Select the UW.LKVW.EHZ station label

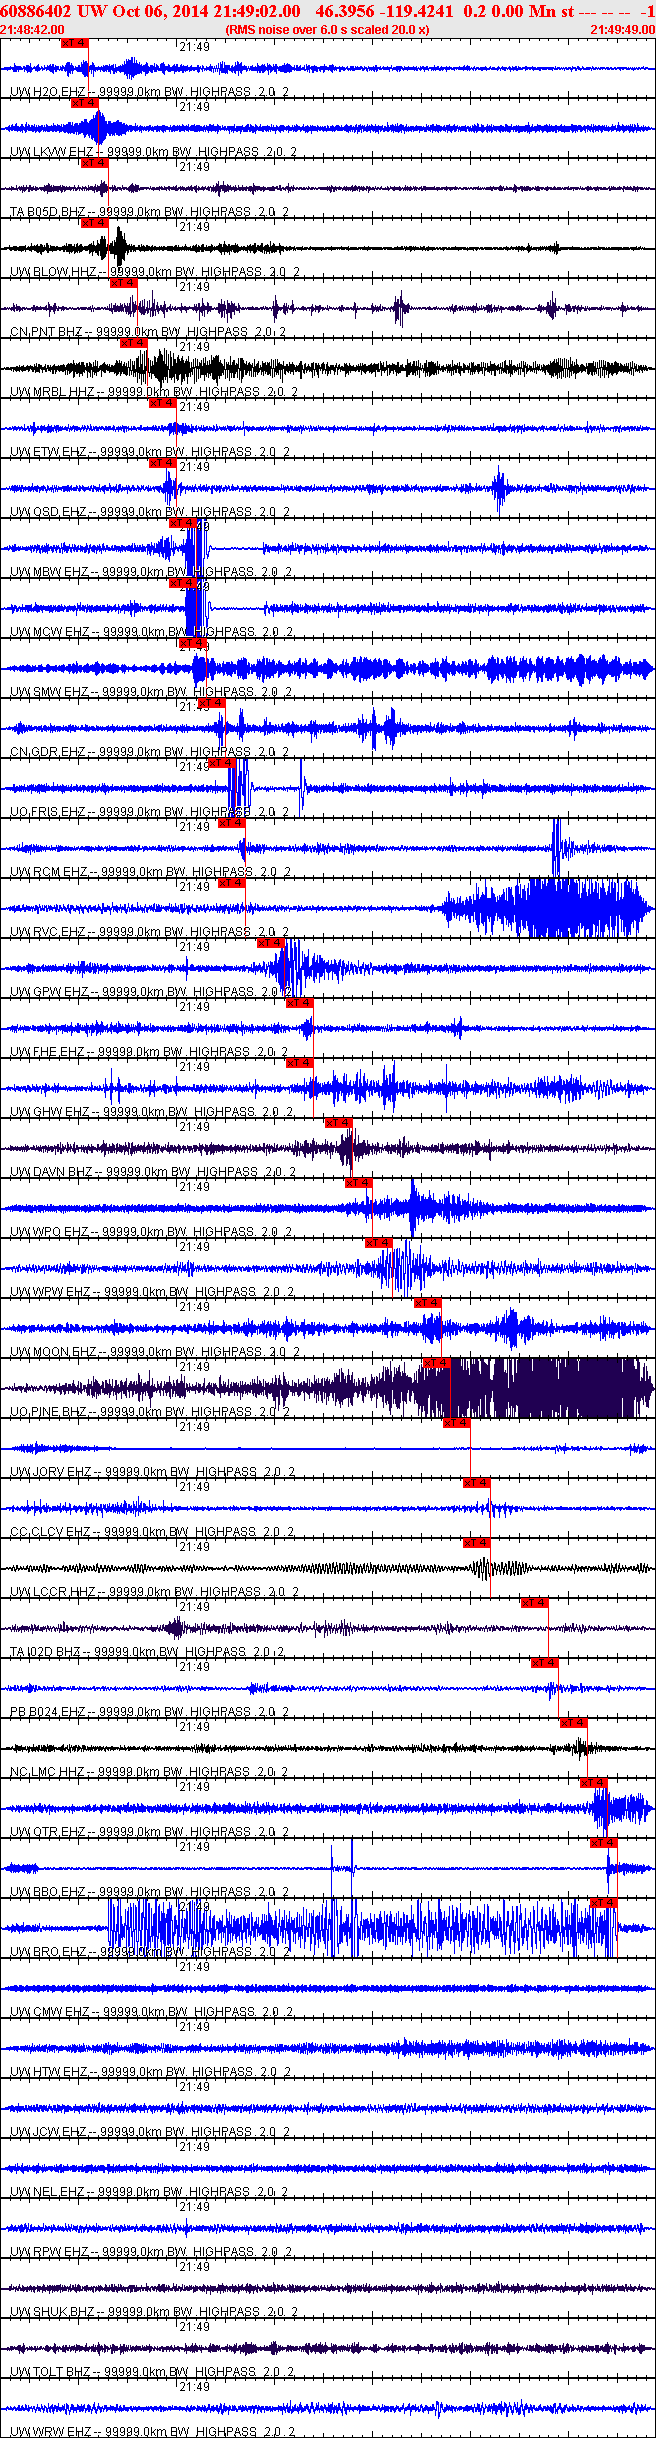pos(153,152)
